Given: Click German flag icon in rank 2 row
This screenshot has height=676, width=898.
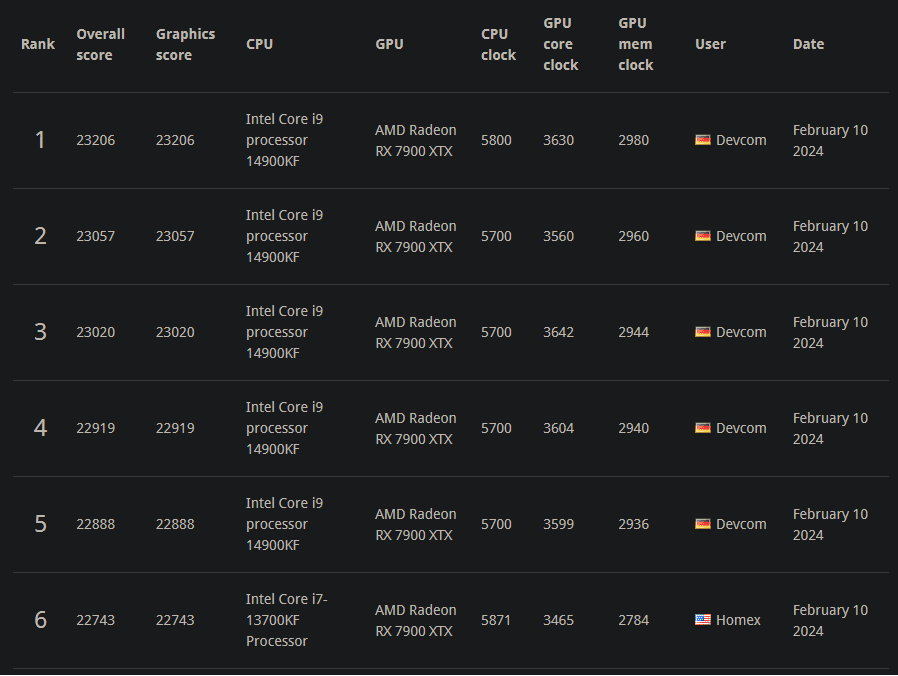Looking at the screenshot, I should click(x=703, y=236).
